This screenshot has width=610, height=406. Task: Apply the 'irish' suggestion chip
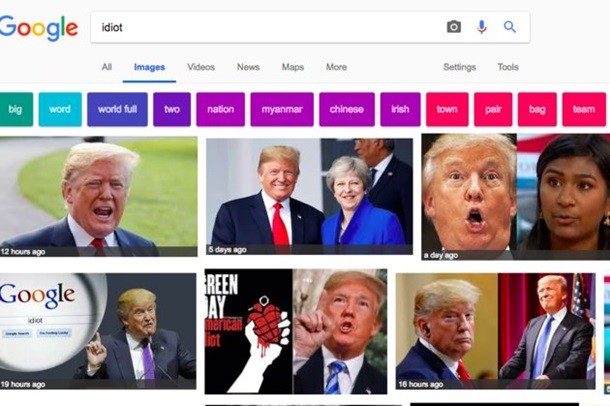(x=400, y=109)
